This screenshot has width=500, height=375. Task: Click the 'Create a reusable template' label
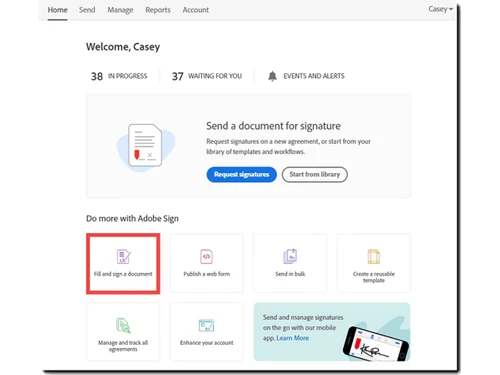374,277
